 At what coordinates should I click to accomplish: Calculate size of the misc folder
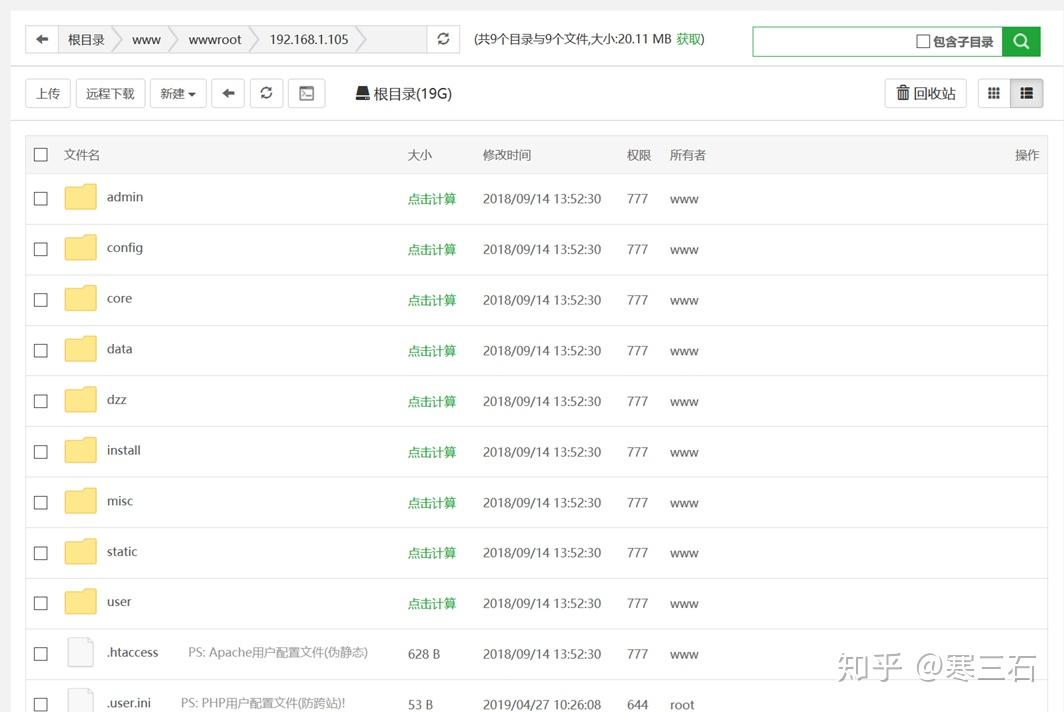click(x=432, y=503)
